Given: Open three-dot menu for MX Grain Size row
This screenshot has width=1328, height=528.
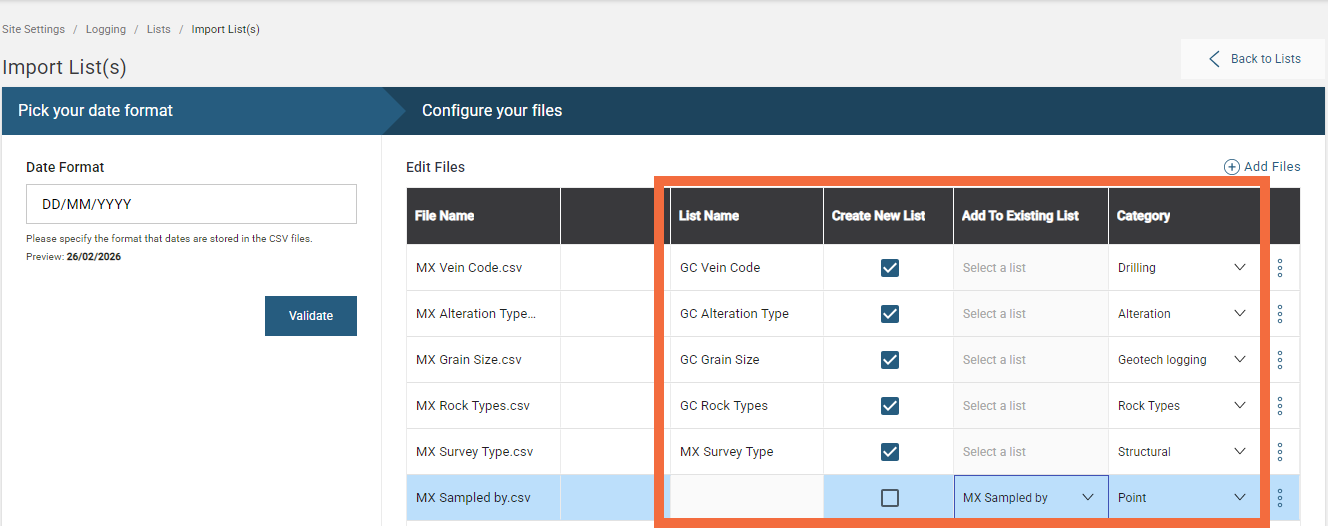Looking at the screenshot, I should pyautogui.click(x=1280, y=360).
